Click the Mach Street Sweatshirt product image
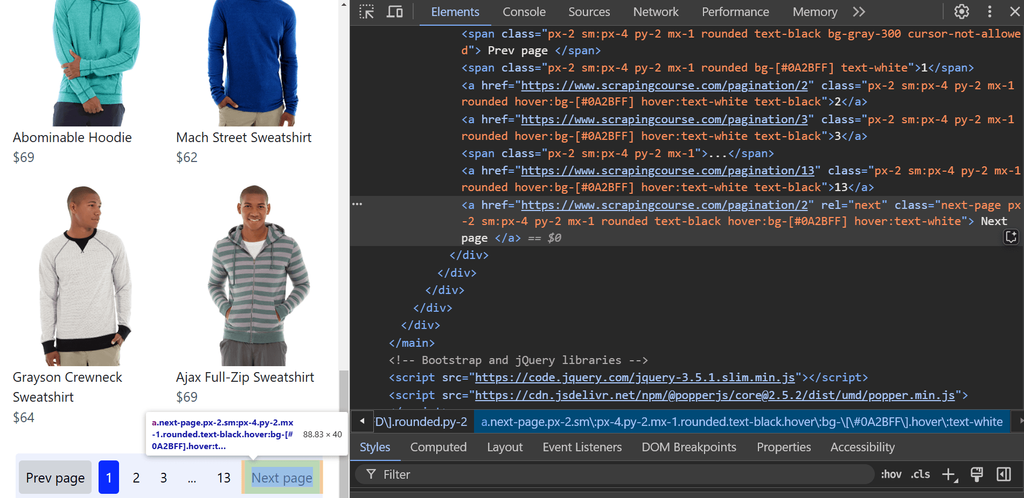 (x=253, y=63)
